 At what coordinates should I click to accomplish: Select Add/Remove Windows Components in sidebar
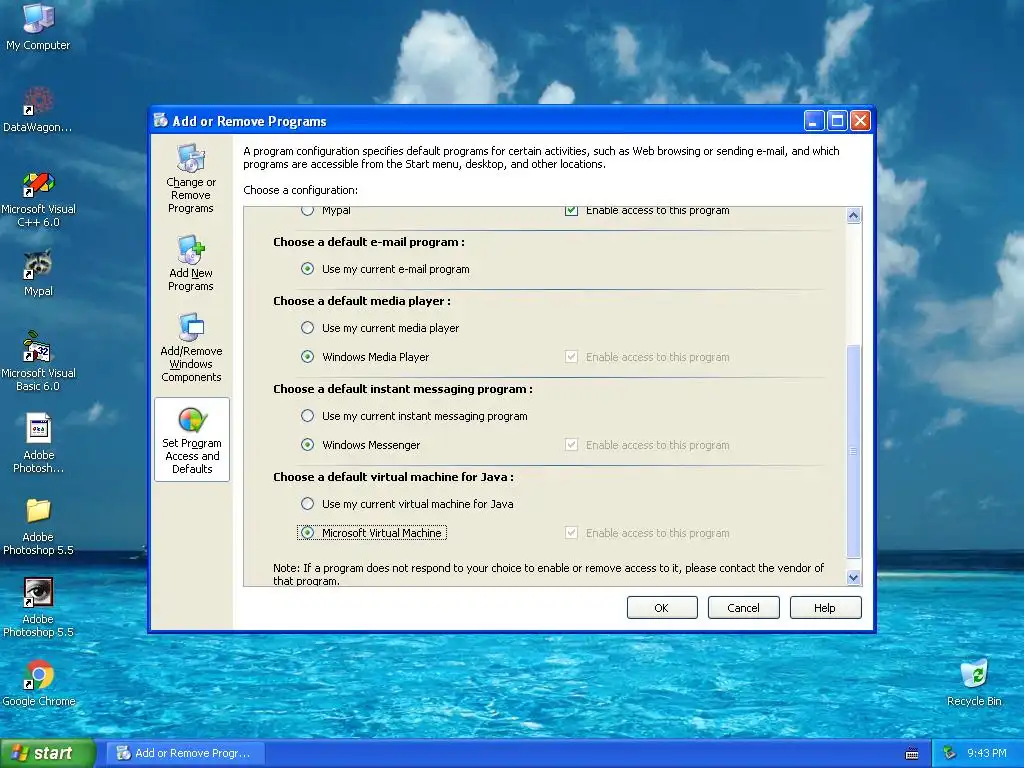191,347
